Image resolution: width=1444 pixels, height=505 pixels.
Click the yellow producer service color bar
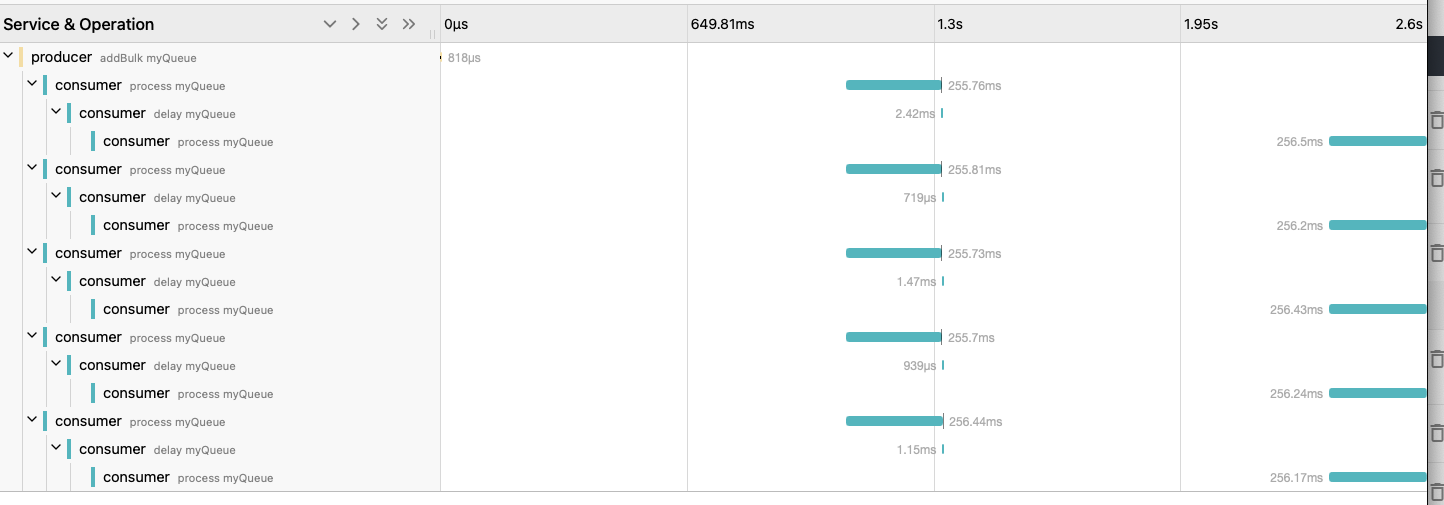coord(21,57)
